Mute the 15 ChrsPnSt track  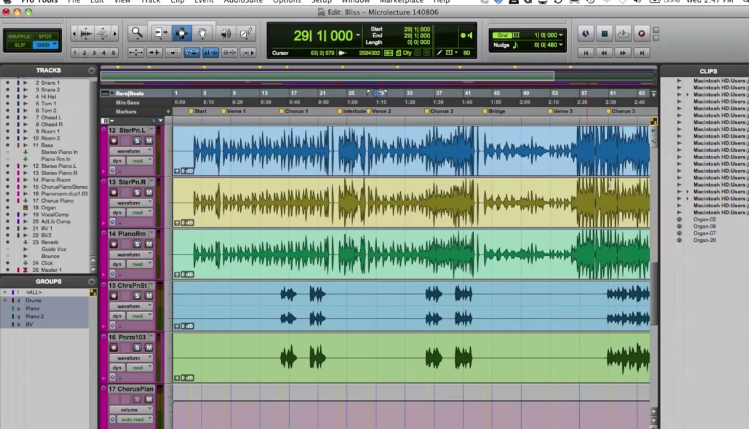tap(149, 296)
